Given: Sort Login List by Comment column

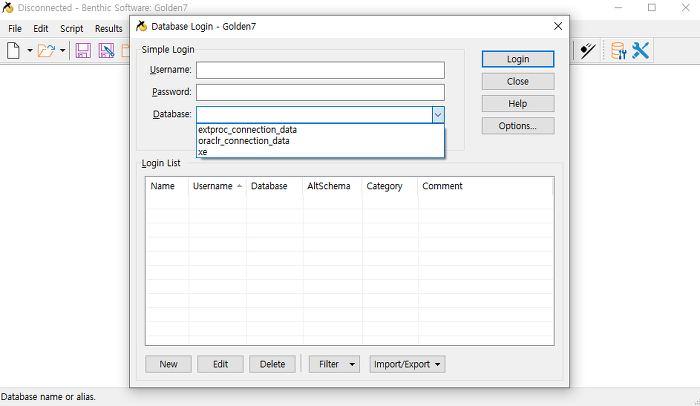Looking at the screenshot, I should pos(485,186).
